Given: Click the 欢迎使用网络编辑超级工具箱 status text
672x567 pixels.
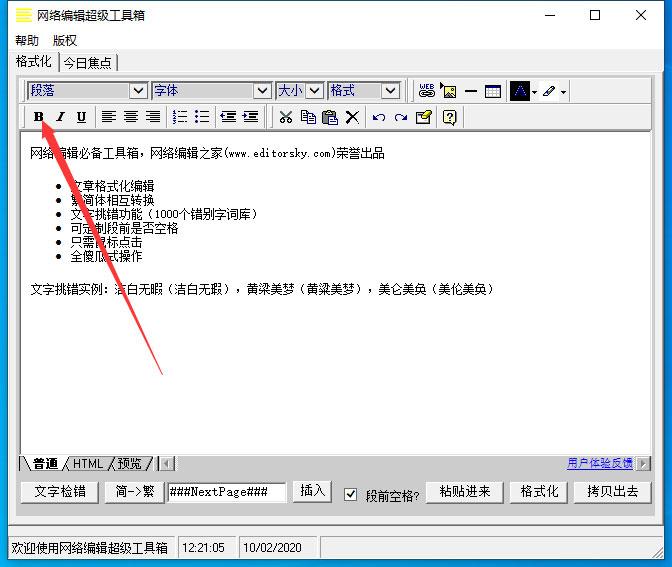Looking at the screenshot, I should coord(90,548).
